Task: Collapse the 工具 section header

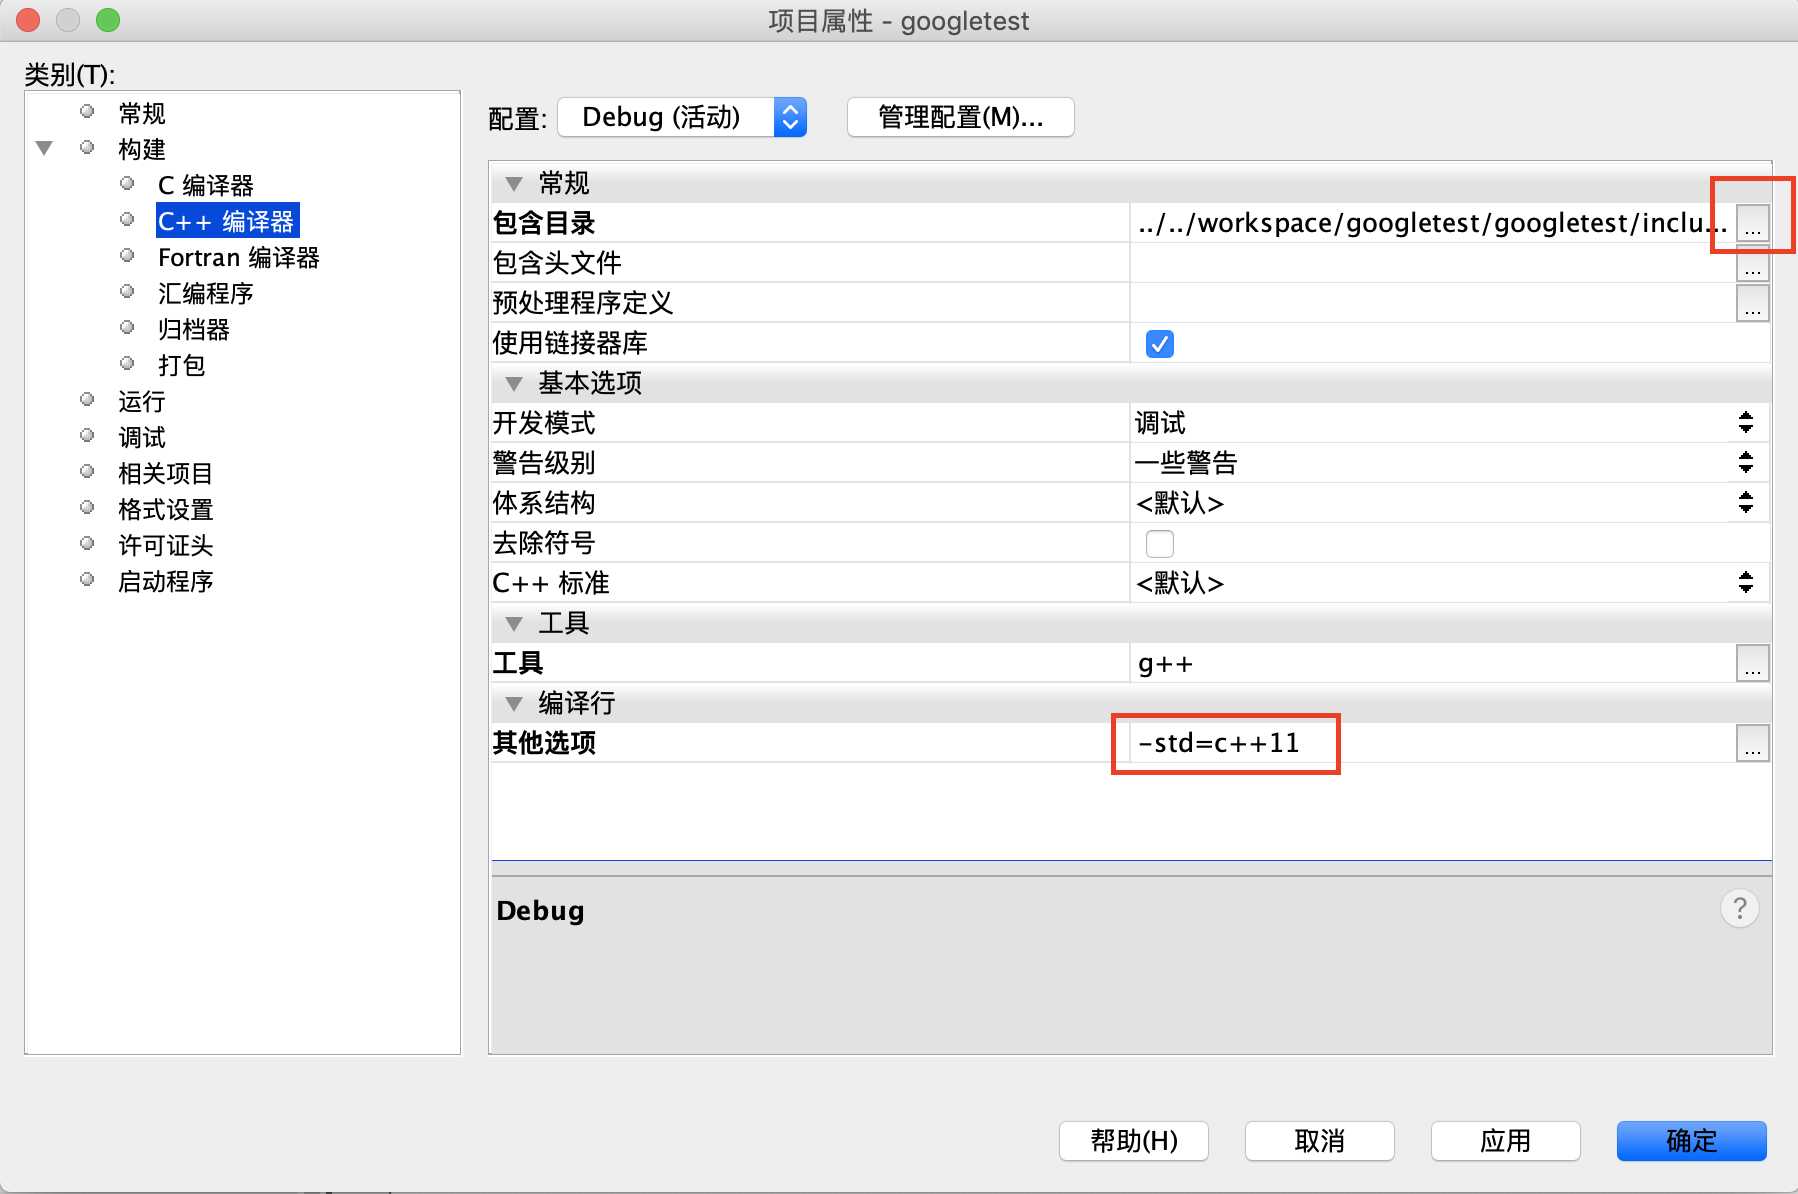Action: 514,624
